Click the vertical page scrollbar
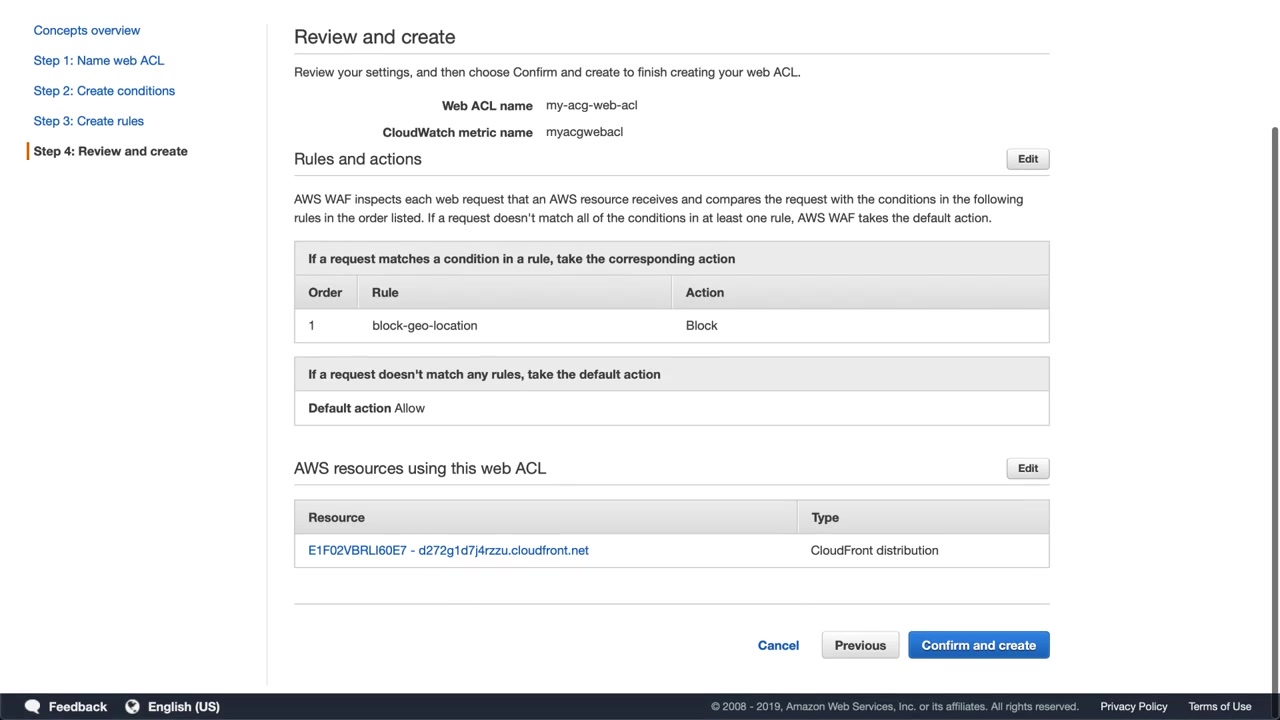 (1274, 400)
